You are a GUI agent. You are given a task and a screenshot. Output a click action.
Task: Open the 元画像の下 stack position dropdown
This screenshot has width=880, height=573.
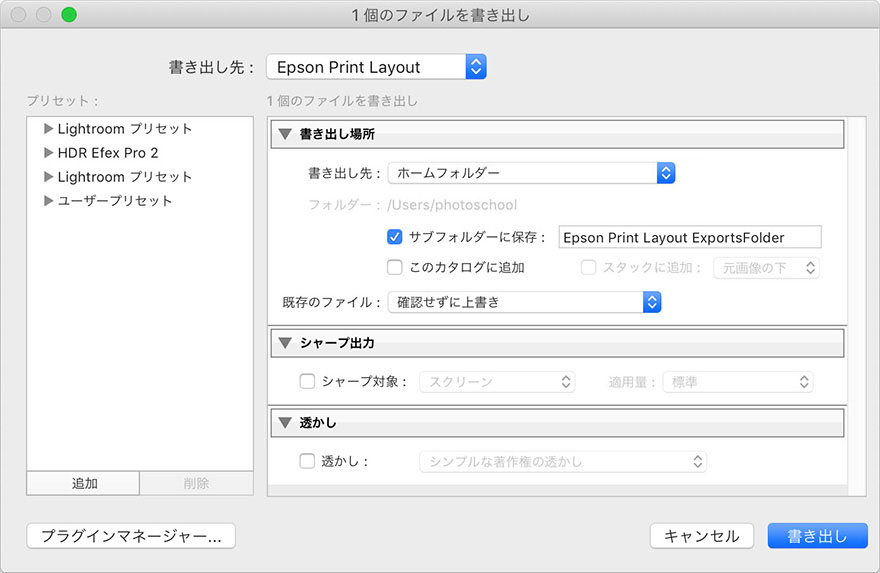[x=766, y=268]
